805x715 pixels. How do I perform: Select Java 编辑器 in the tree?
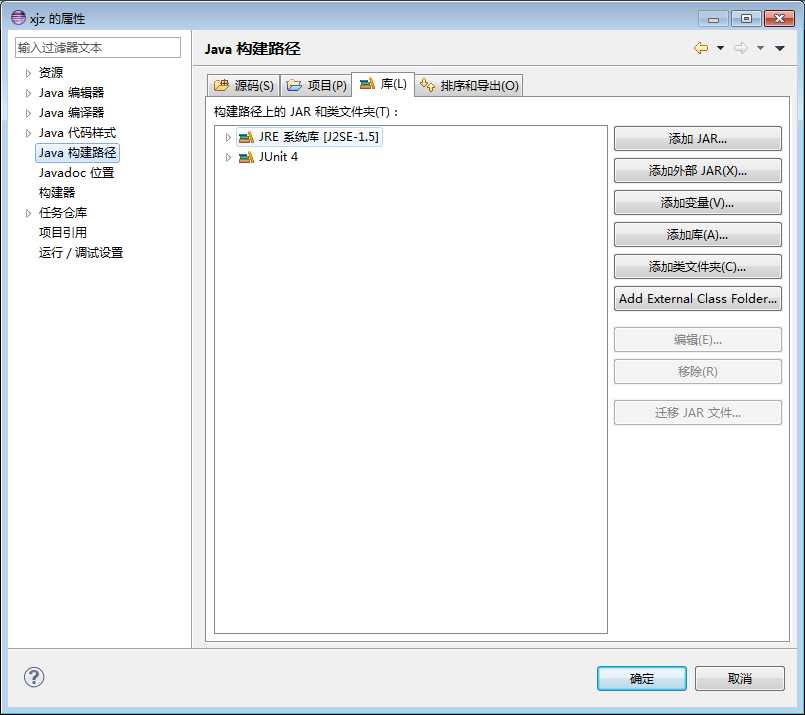coord(71,93)
